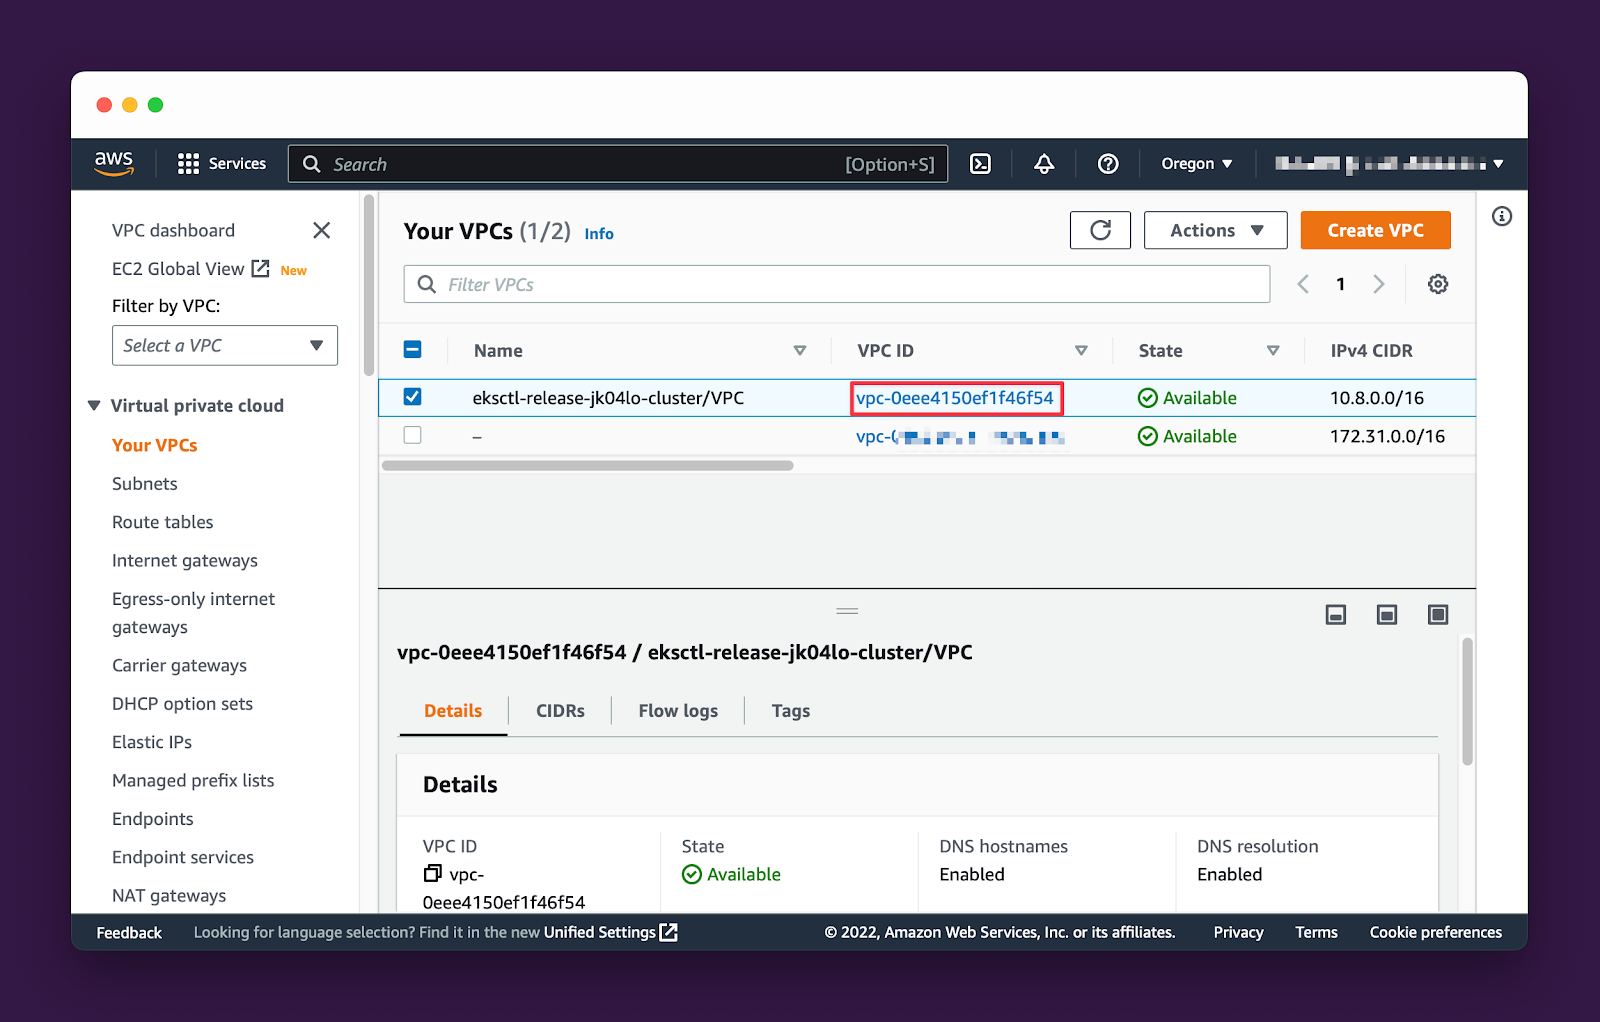
Task: Click the Filter VPCs input
Action: click(837, 284)
